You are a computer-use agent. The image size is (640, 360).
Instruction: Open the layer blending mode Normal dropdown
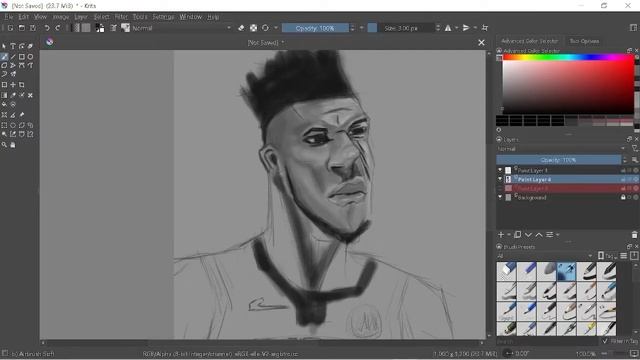(x=561, y=149)
